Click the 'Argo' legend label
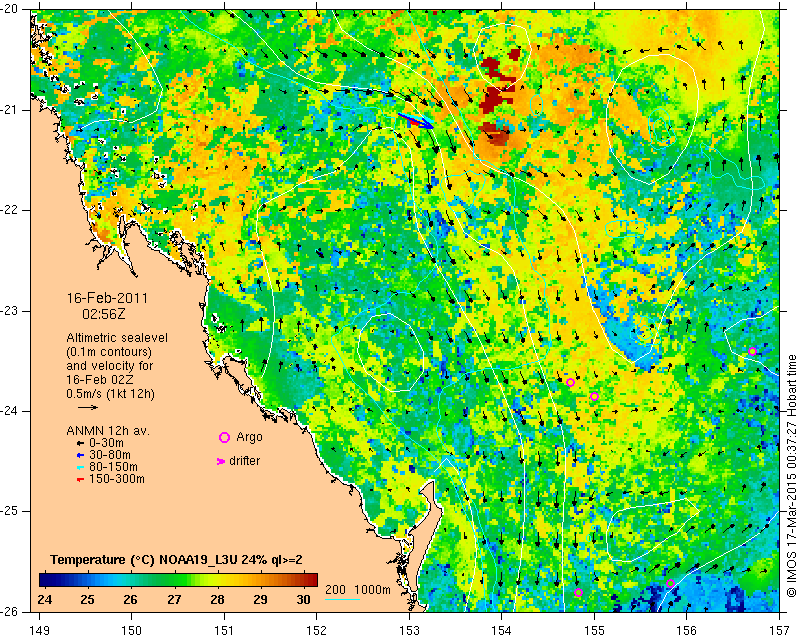800x640 pixels. (249, 437)
